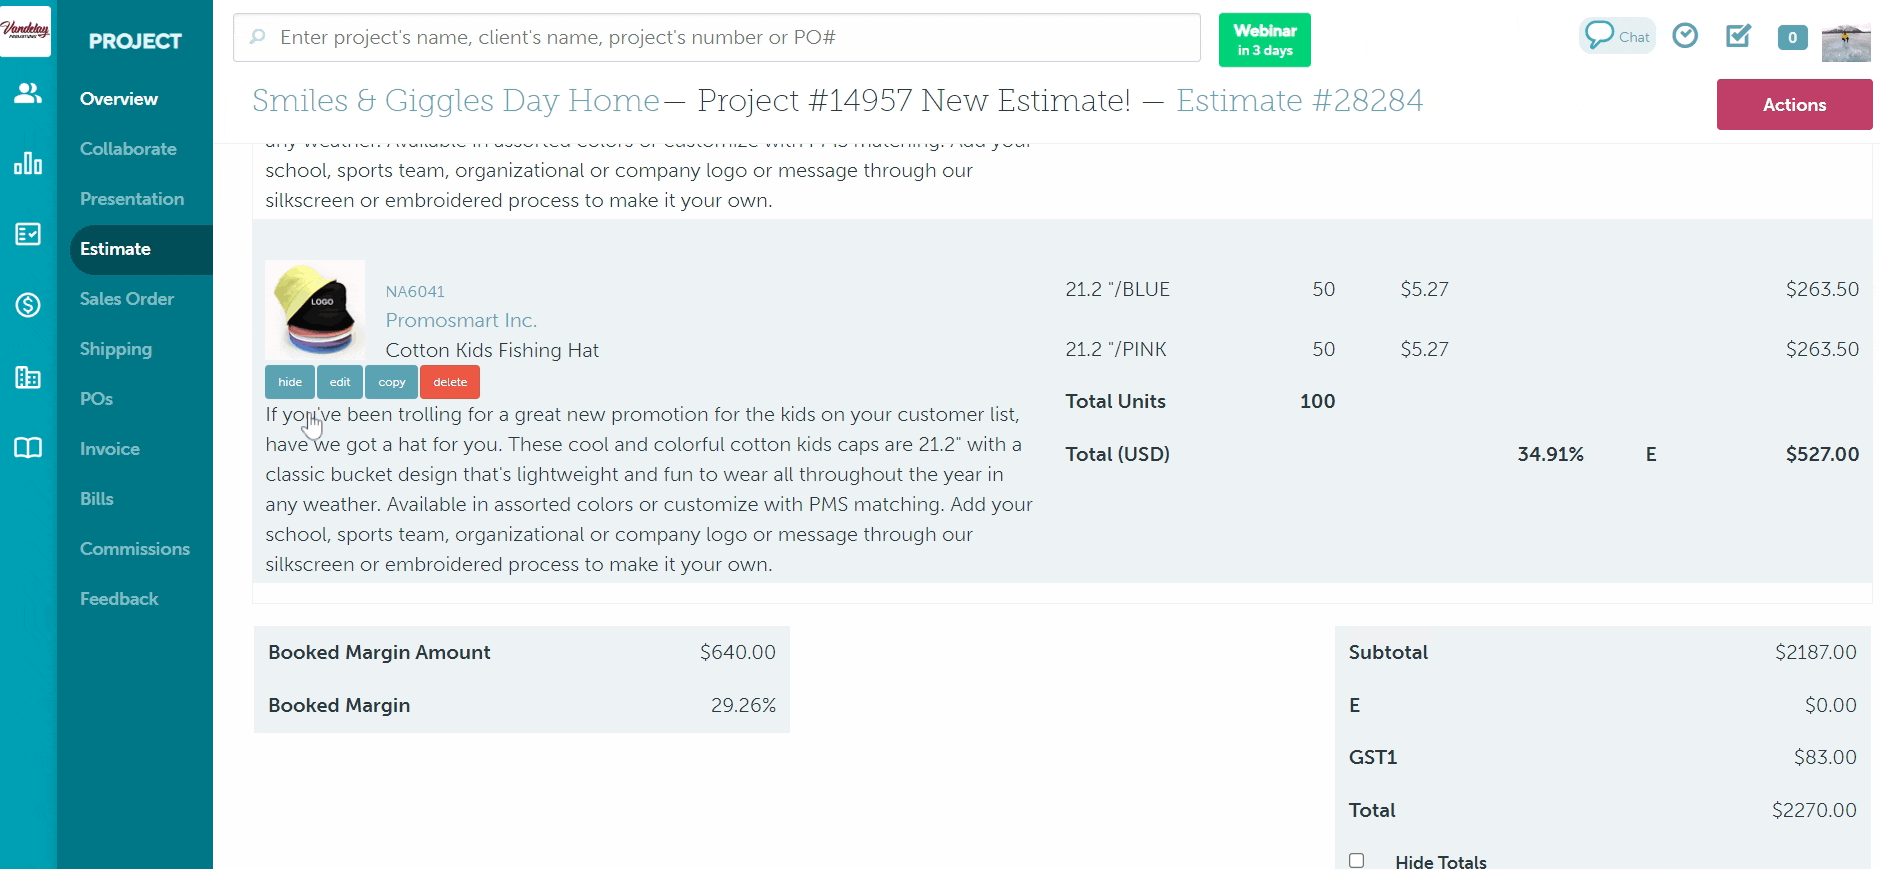Viewport: 1880px width, 869px height.
Task: Click the dollar sign finance icon
Action: click(28, 305)
